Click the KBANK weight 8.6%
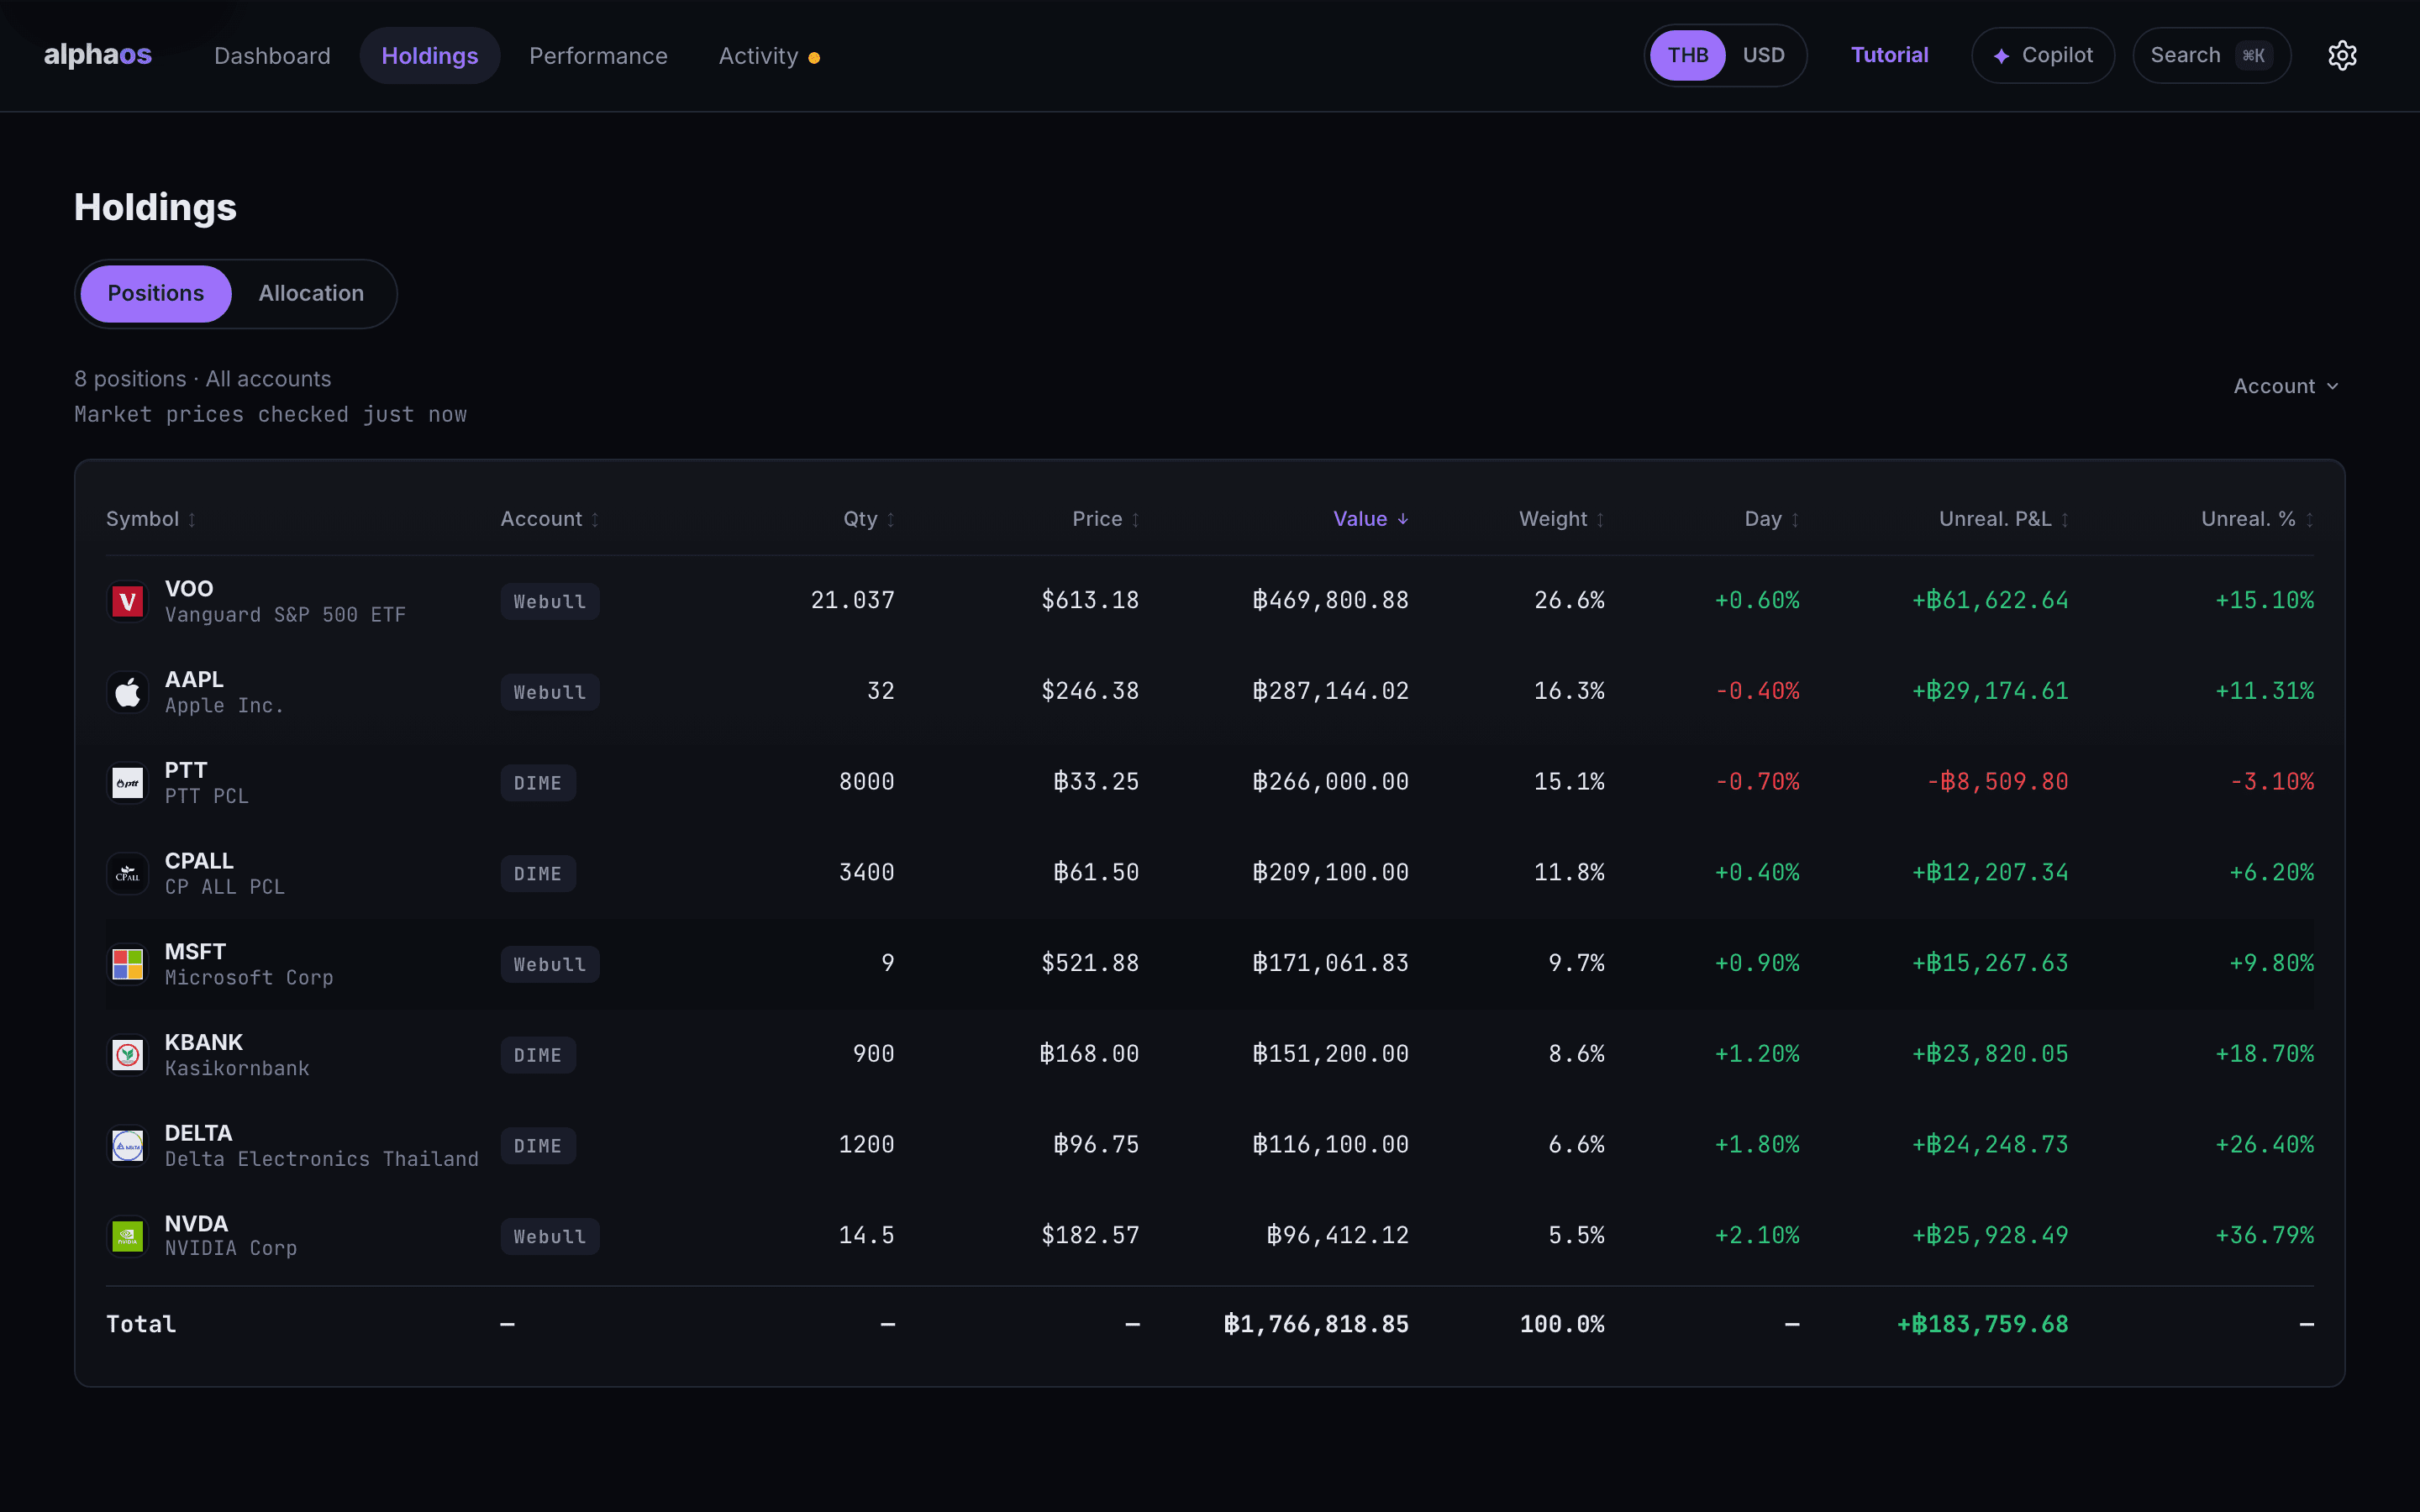This screenshot has height=1512, width=2420. (1576, 1054)
